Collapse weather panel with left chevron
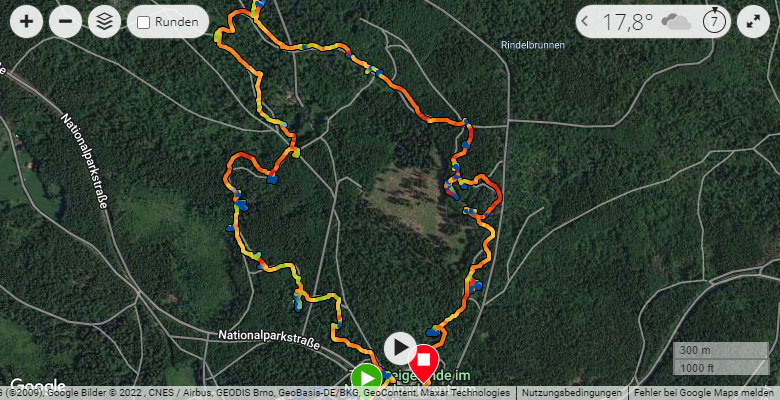Image resolution: width=780 pixels, height=400 pixels. click(585, 21)
